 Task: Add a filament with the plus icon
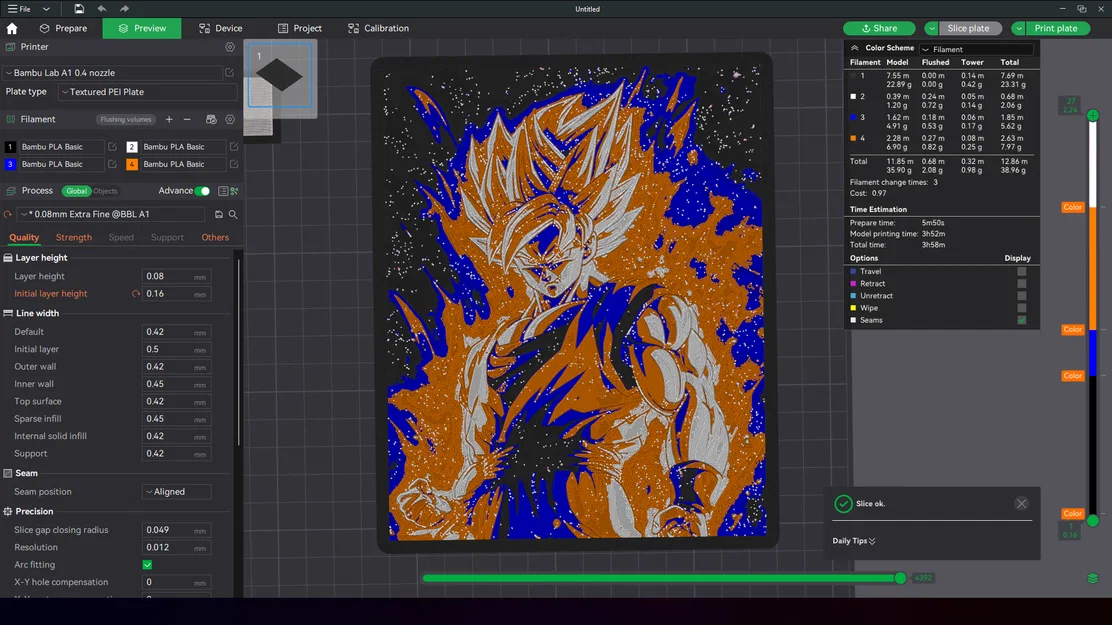point(169,119)
